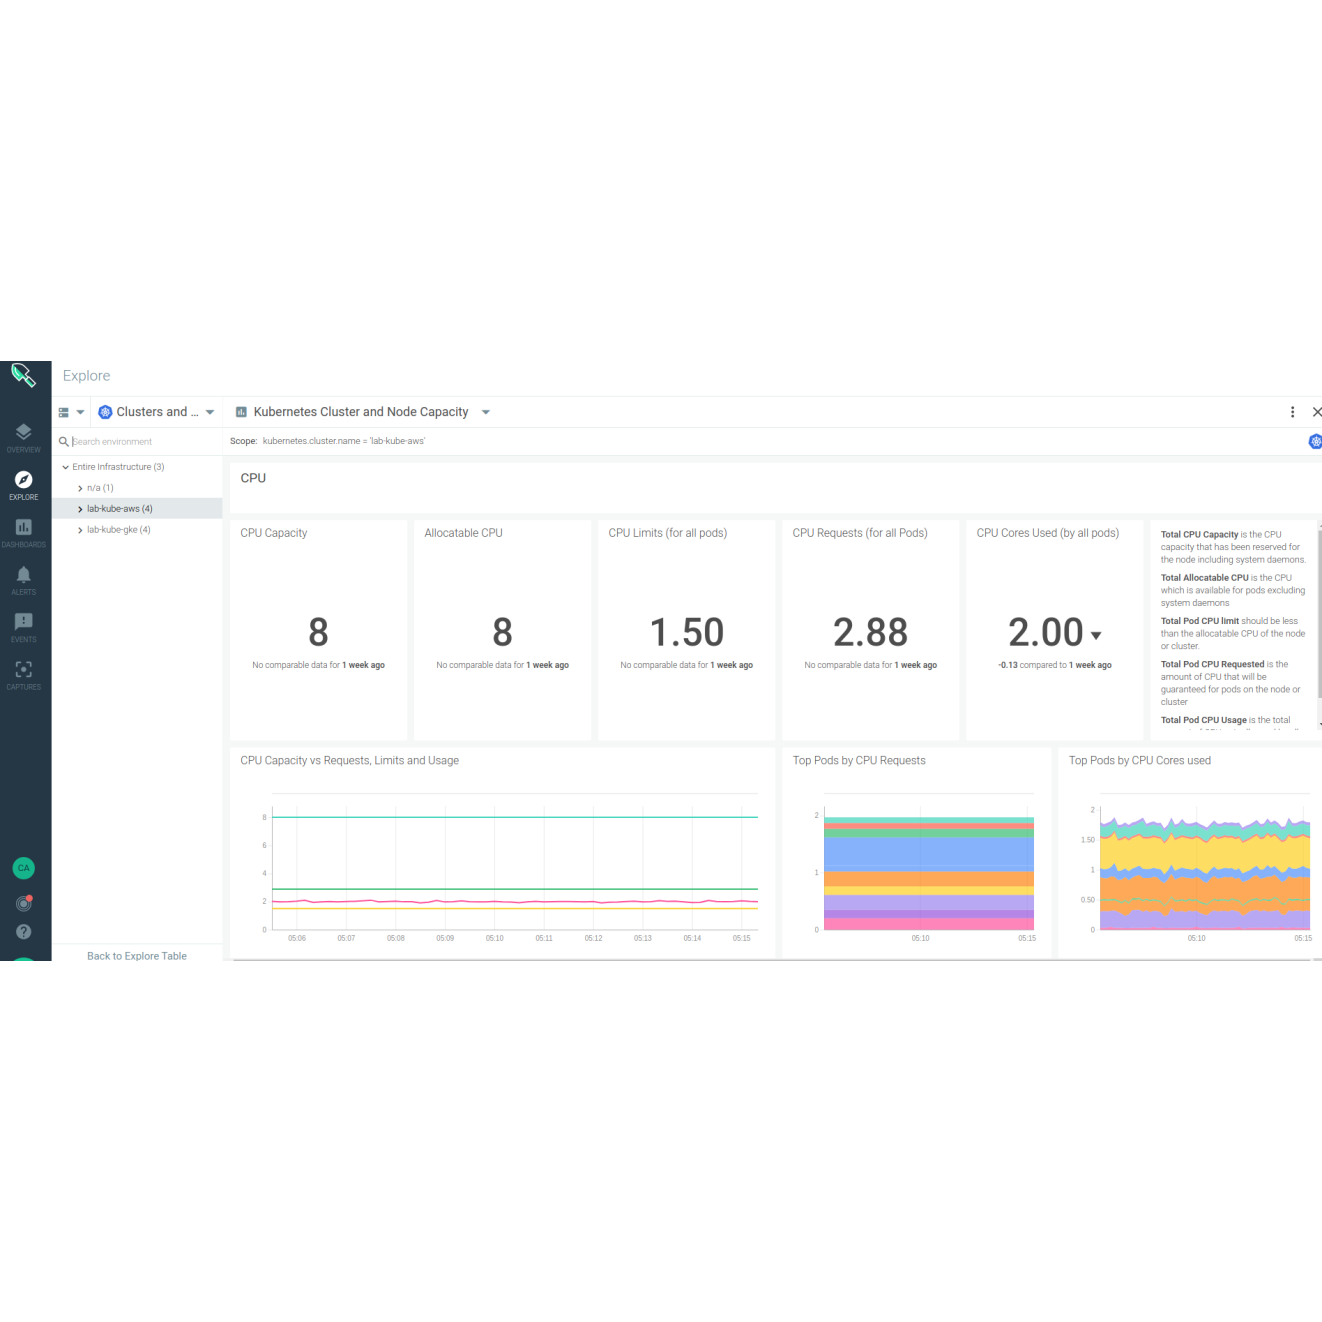
Task: Select lab-kube-aws (4) in the tree
Action: (x=120, y=509)
